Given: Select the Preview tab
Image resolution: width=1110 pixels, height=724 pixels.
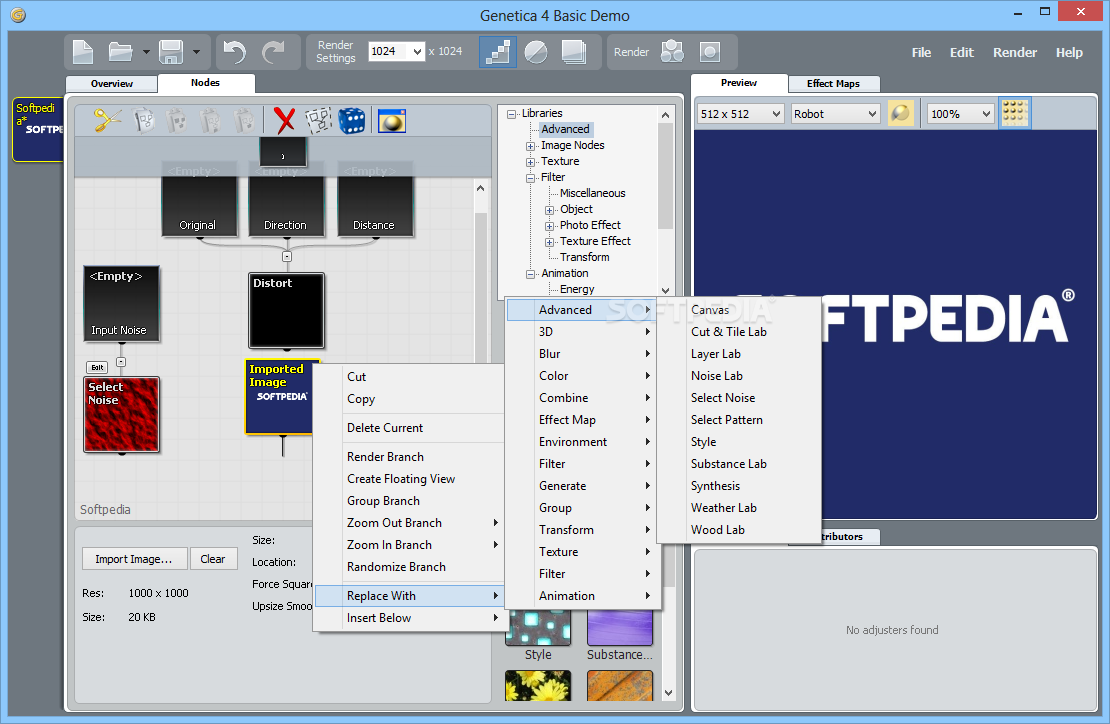Looking at the screenshot, I should click(738, 83).
